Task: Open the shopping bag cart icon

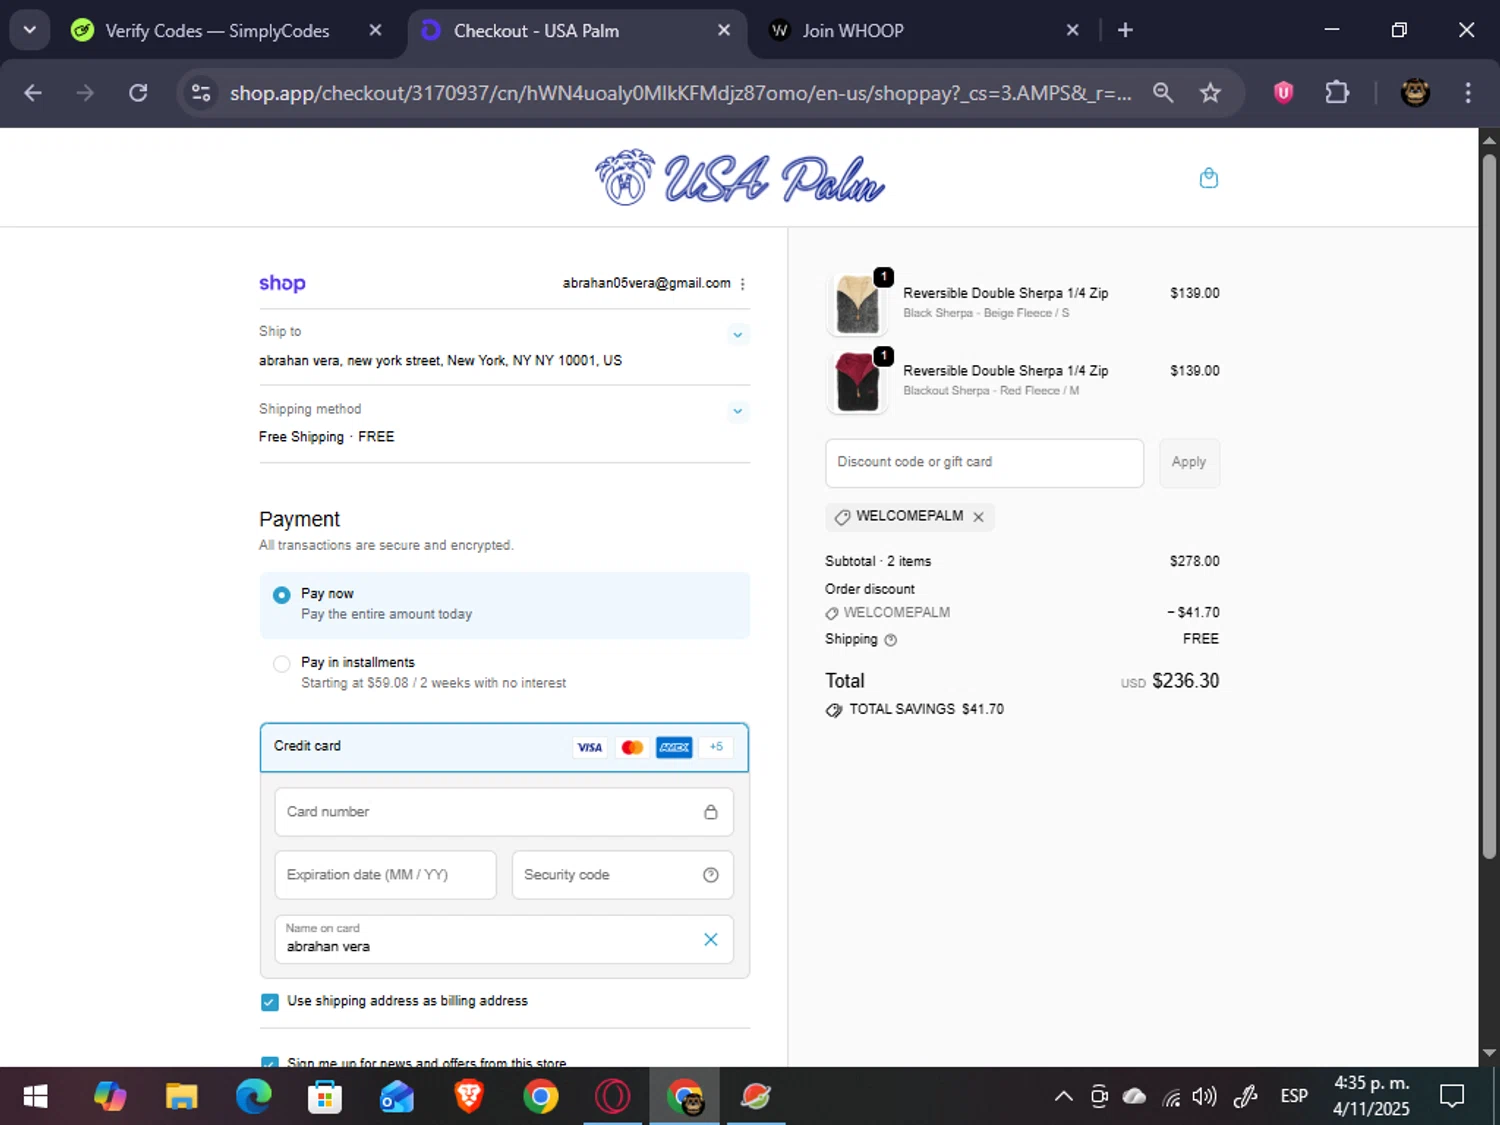Action: pos(1209,178)
